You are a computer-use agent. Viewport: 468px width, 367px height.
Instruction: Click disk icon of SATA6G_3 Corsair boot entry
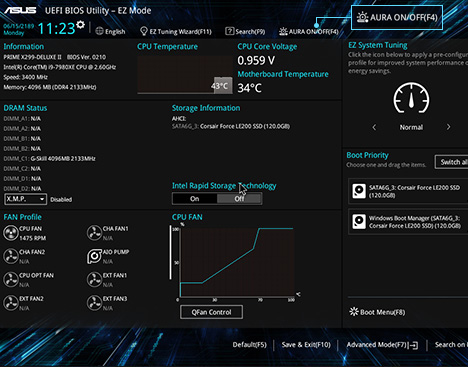click(x=359, y=191)
